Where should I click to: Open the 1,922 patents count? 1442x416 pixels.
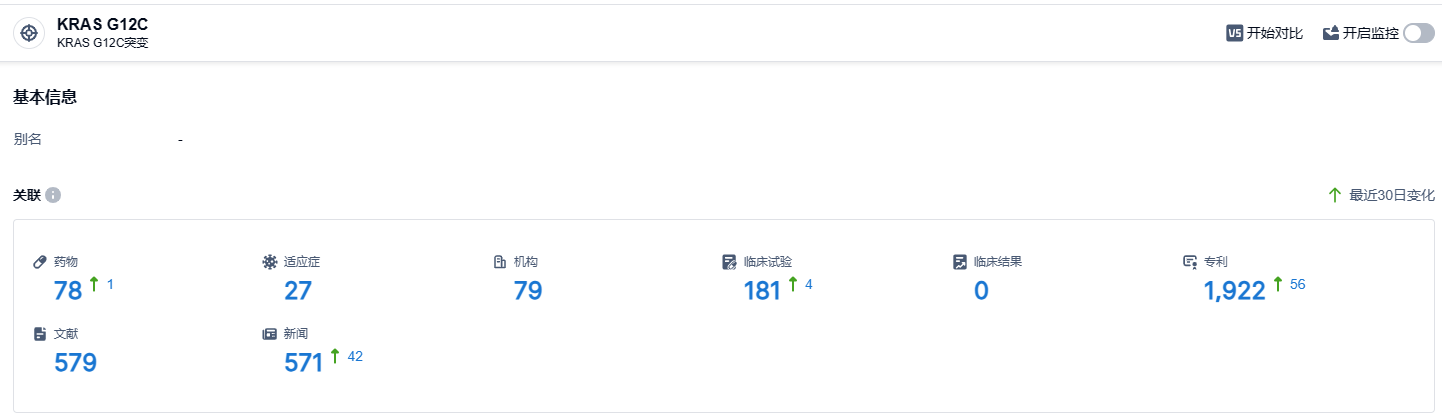tap(1235, 291)
